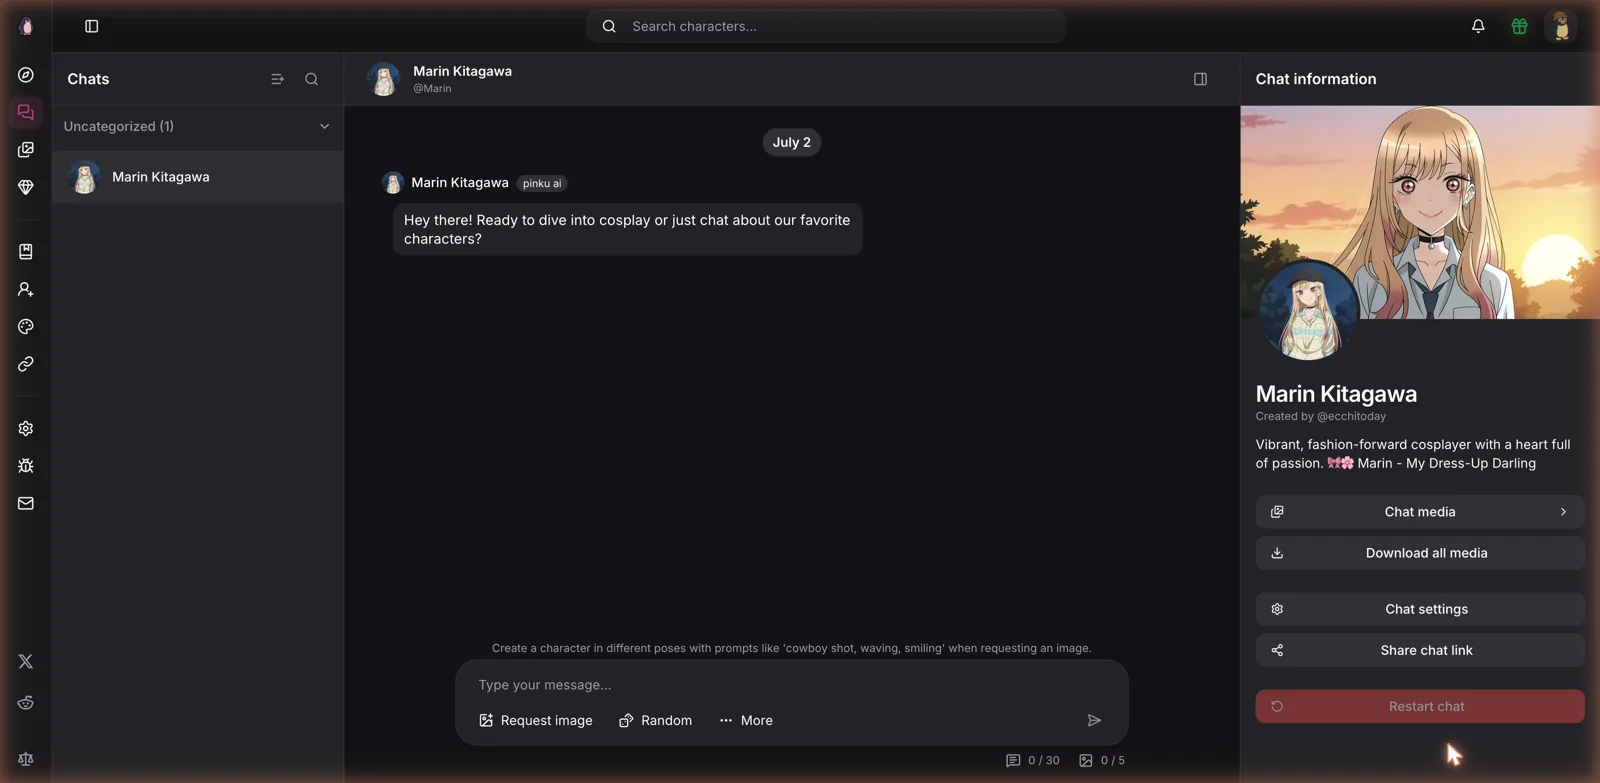Click the legal scales icon
The width and height of the screenshot is (1600, 783).
[26, 760]
